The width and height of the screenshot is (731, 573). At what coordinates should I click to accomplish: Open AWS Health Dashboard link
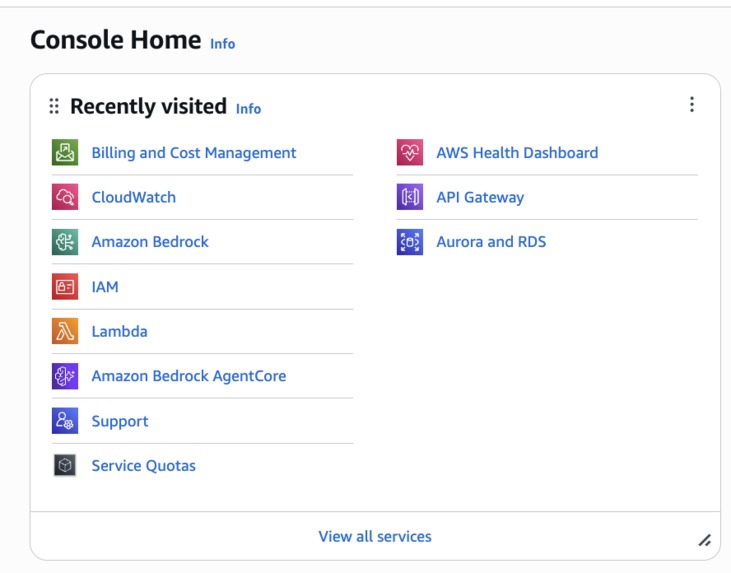[x=517, y=152]
